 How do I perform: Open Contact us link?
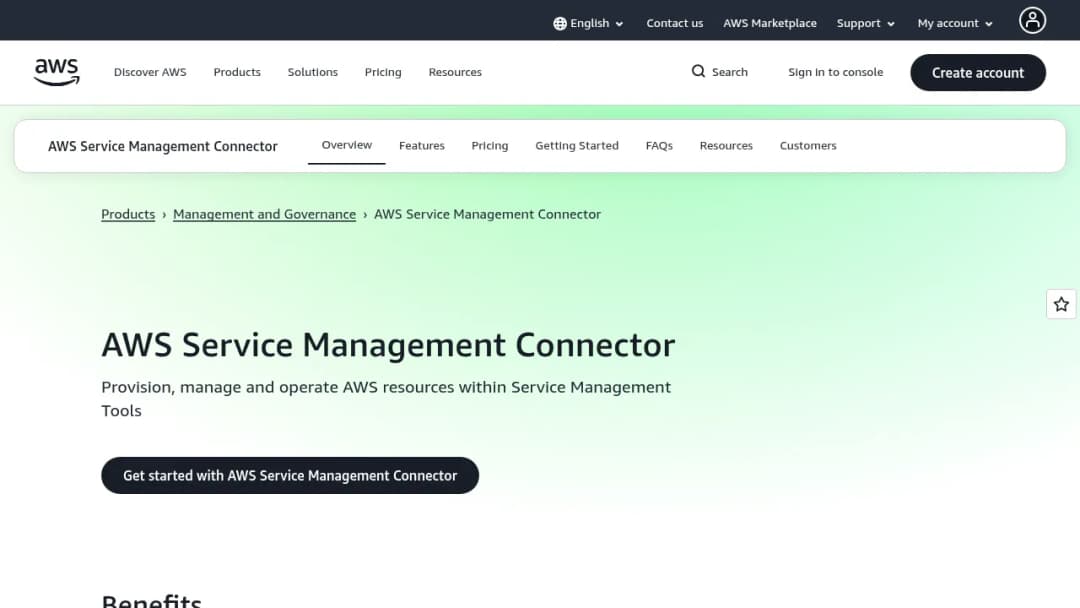[674, 23]
